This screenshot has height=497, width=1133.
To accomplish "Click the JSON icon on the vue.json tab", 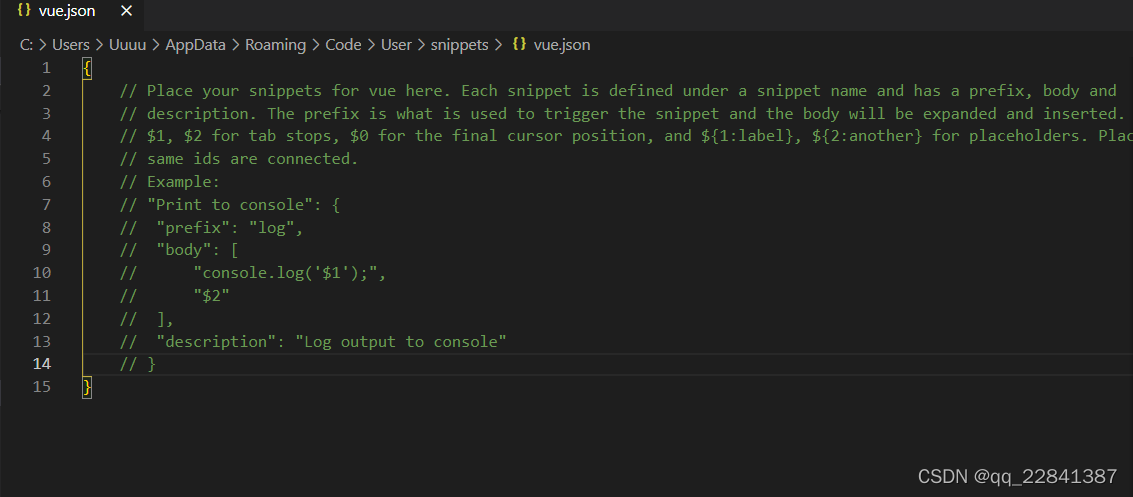I will pos(24,12).
